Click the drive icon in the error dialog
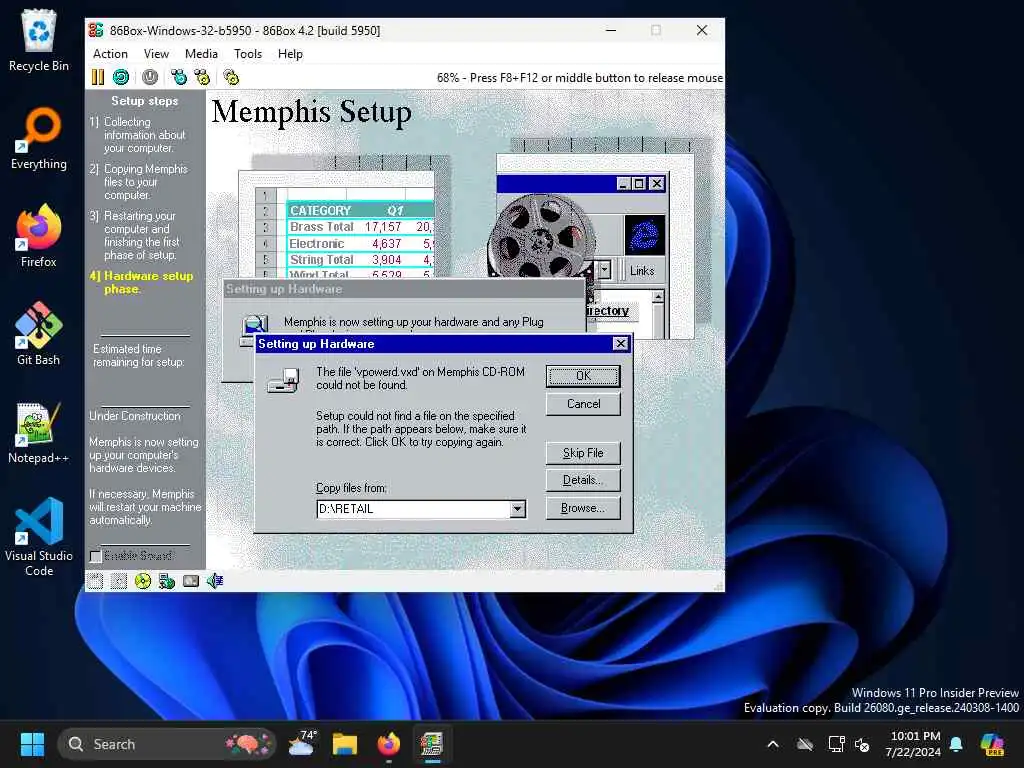Viewport: 1024px width, 768px height. (283, 380)
